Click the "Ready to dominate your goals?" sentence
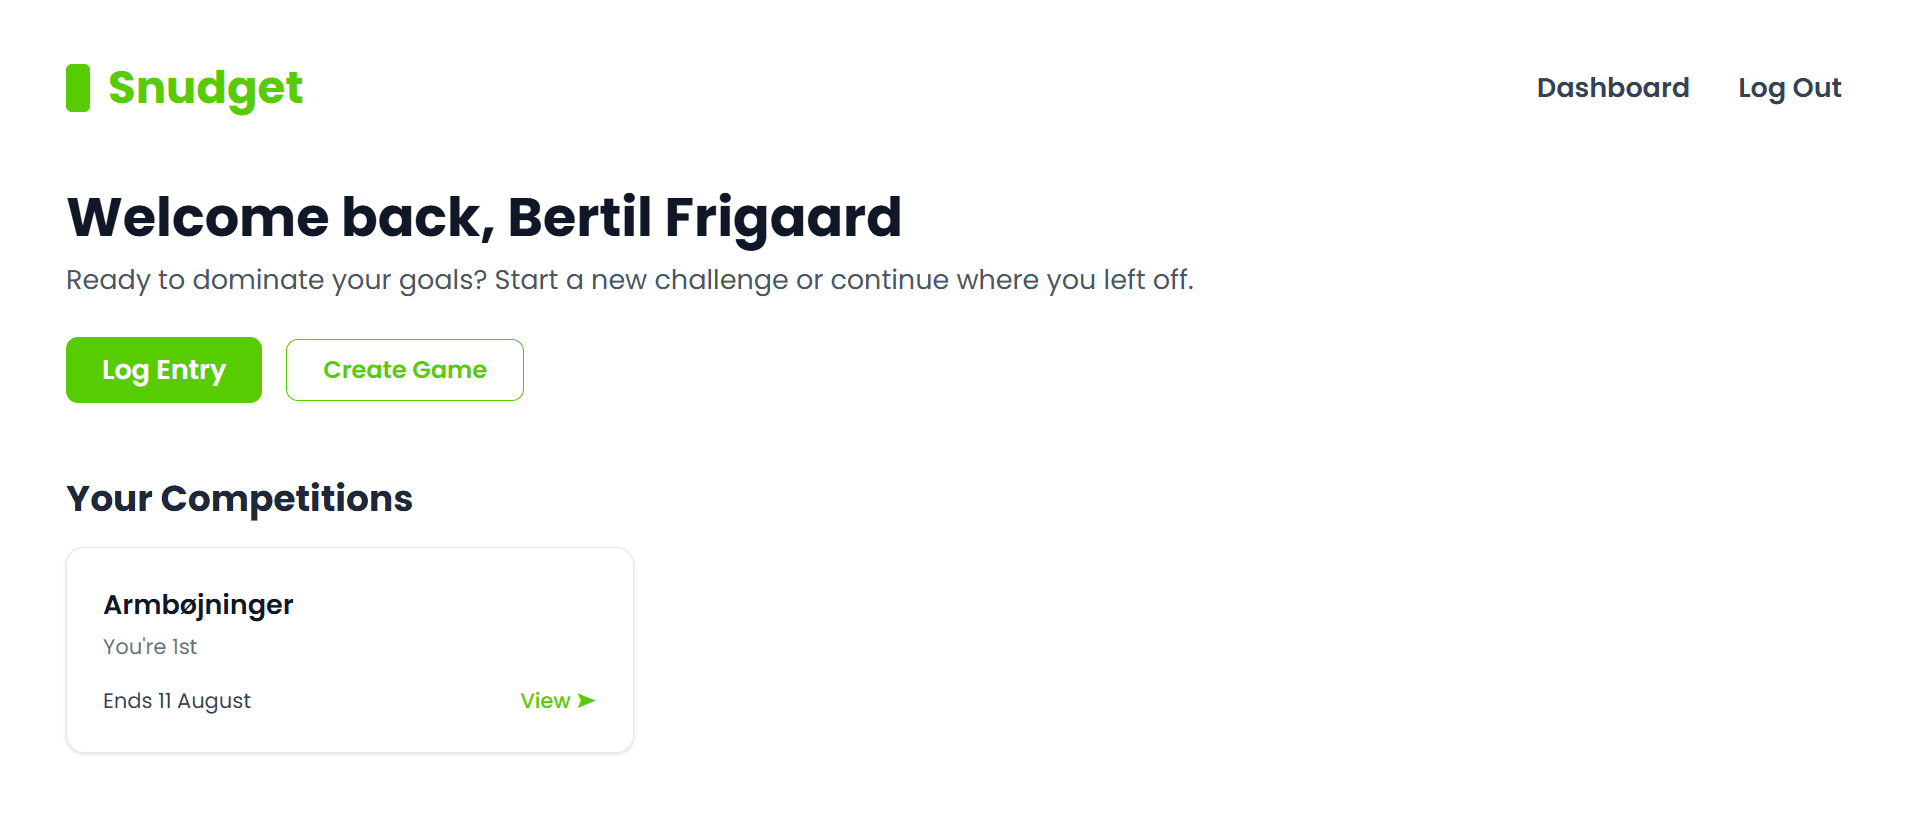Screen dimensions: 1905x816 pyautogui.click(x=276, y=280)
